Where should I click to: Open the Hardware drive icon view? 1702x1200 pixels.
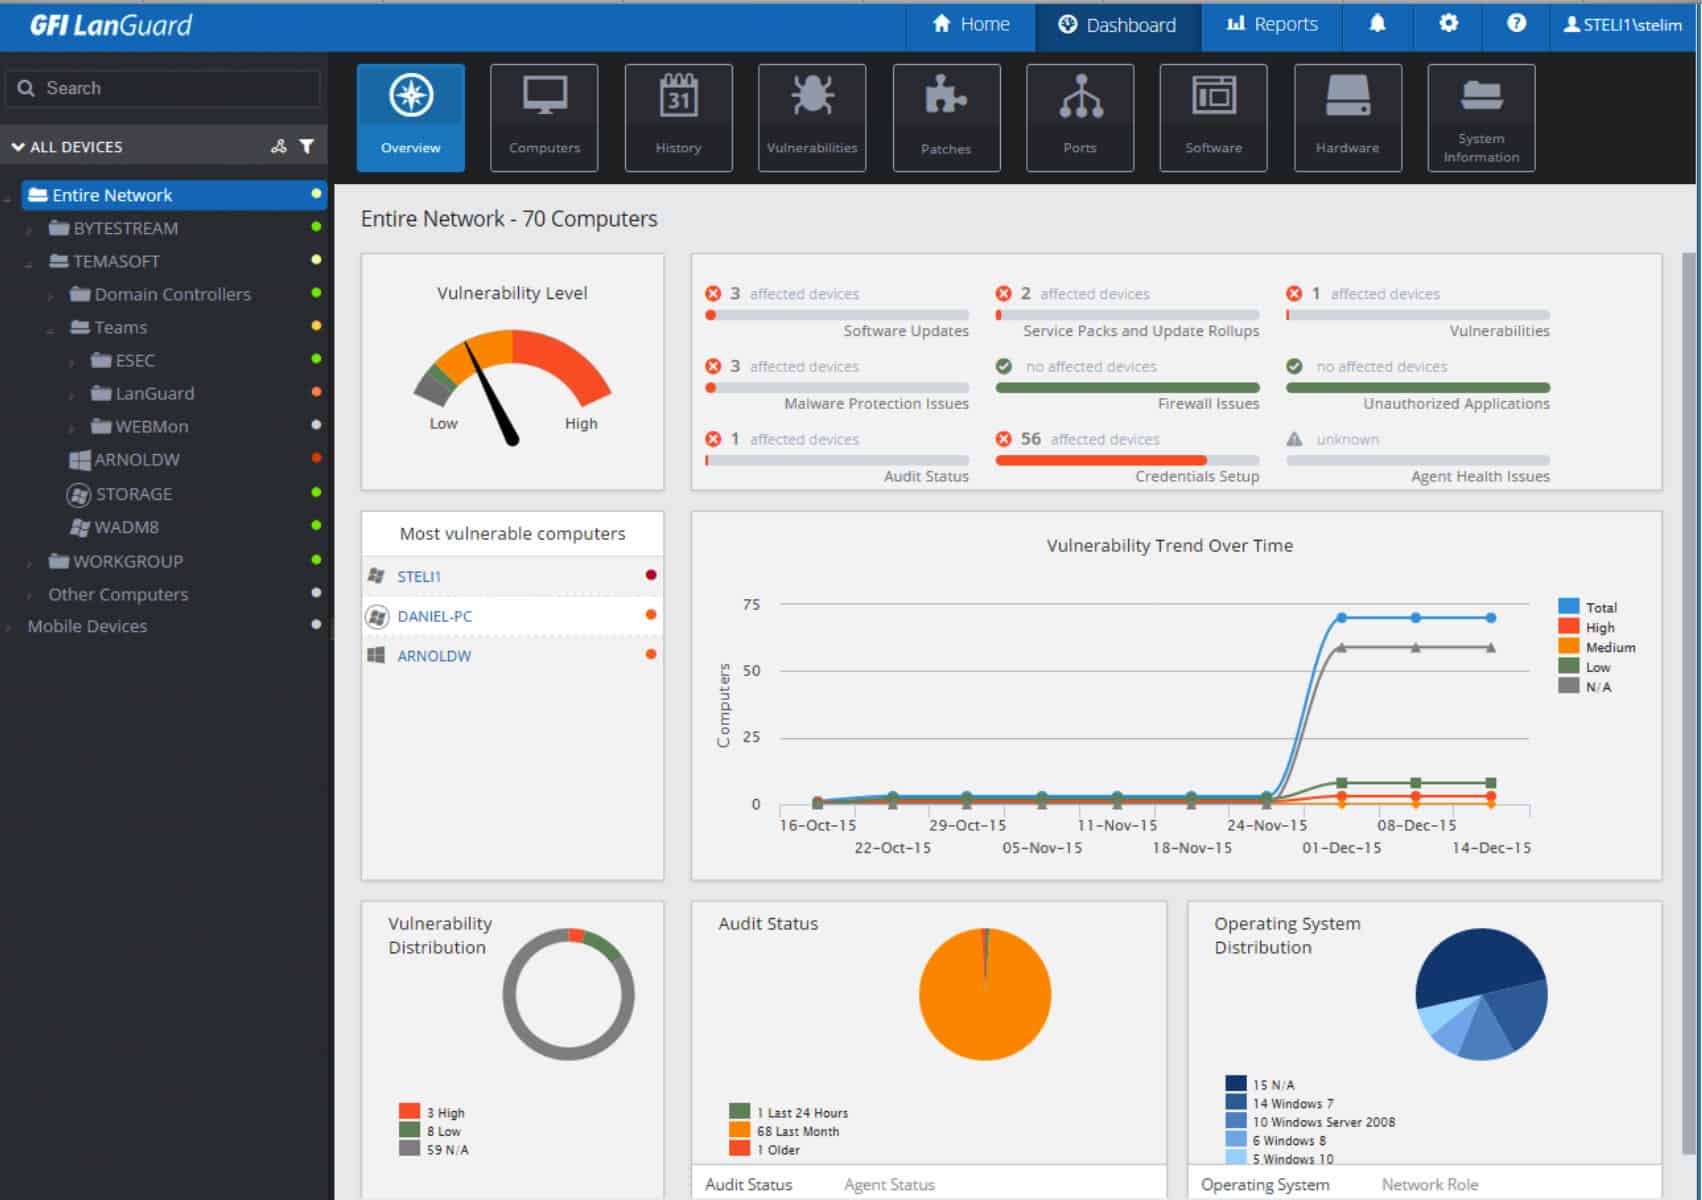pos(1347,117)
